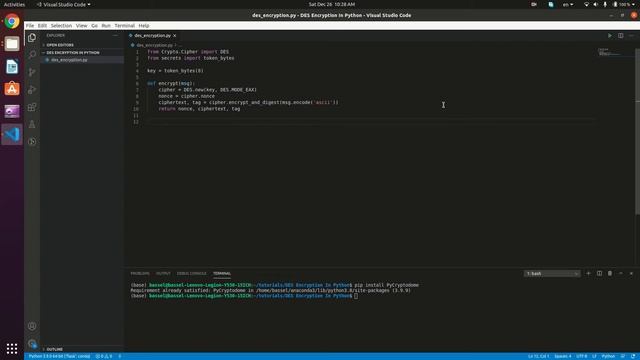
Task: Open editor More Actions ellipsis
Action: pos(631,36)
